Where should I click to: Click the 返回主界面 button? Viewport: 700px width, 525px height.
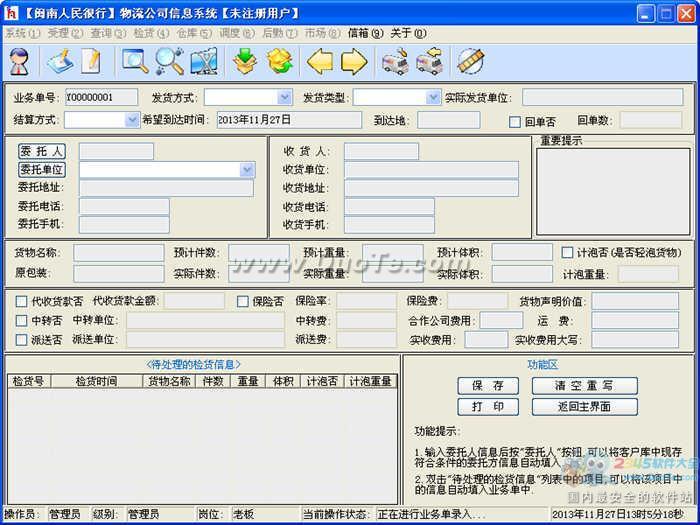tap(584, 407)
